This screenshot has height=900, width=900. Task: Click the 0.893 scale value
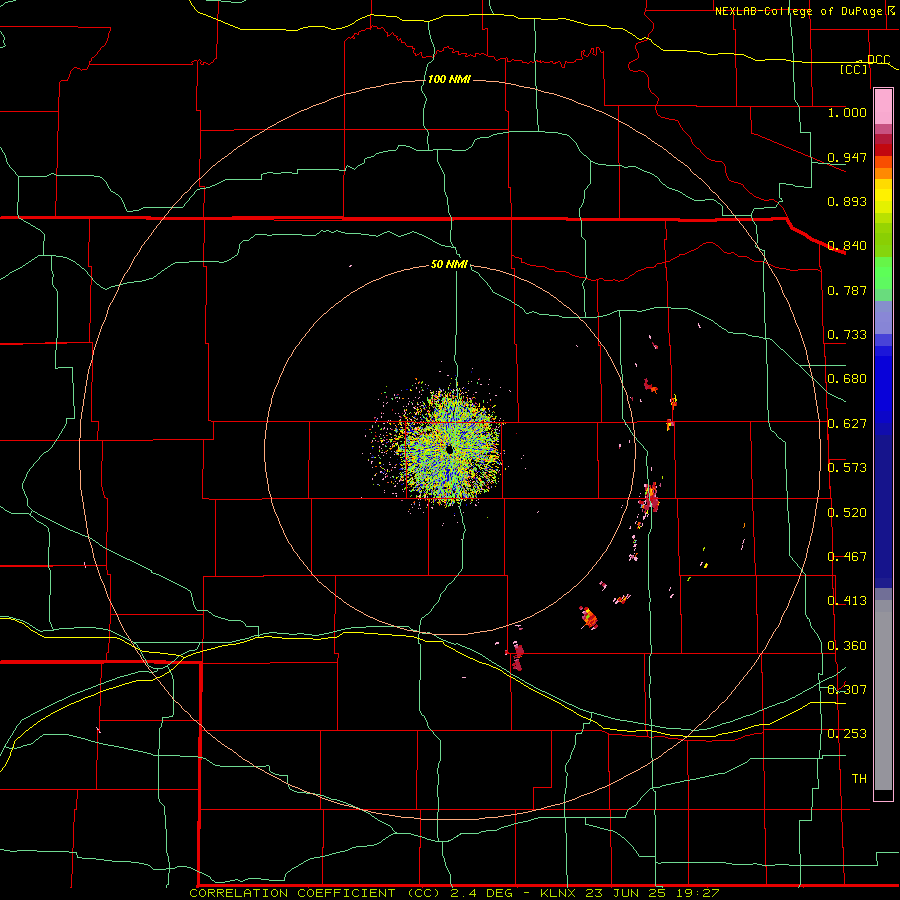[x=847, y=201]
